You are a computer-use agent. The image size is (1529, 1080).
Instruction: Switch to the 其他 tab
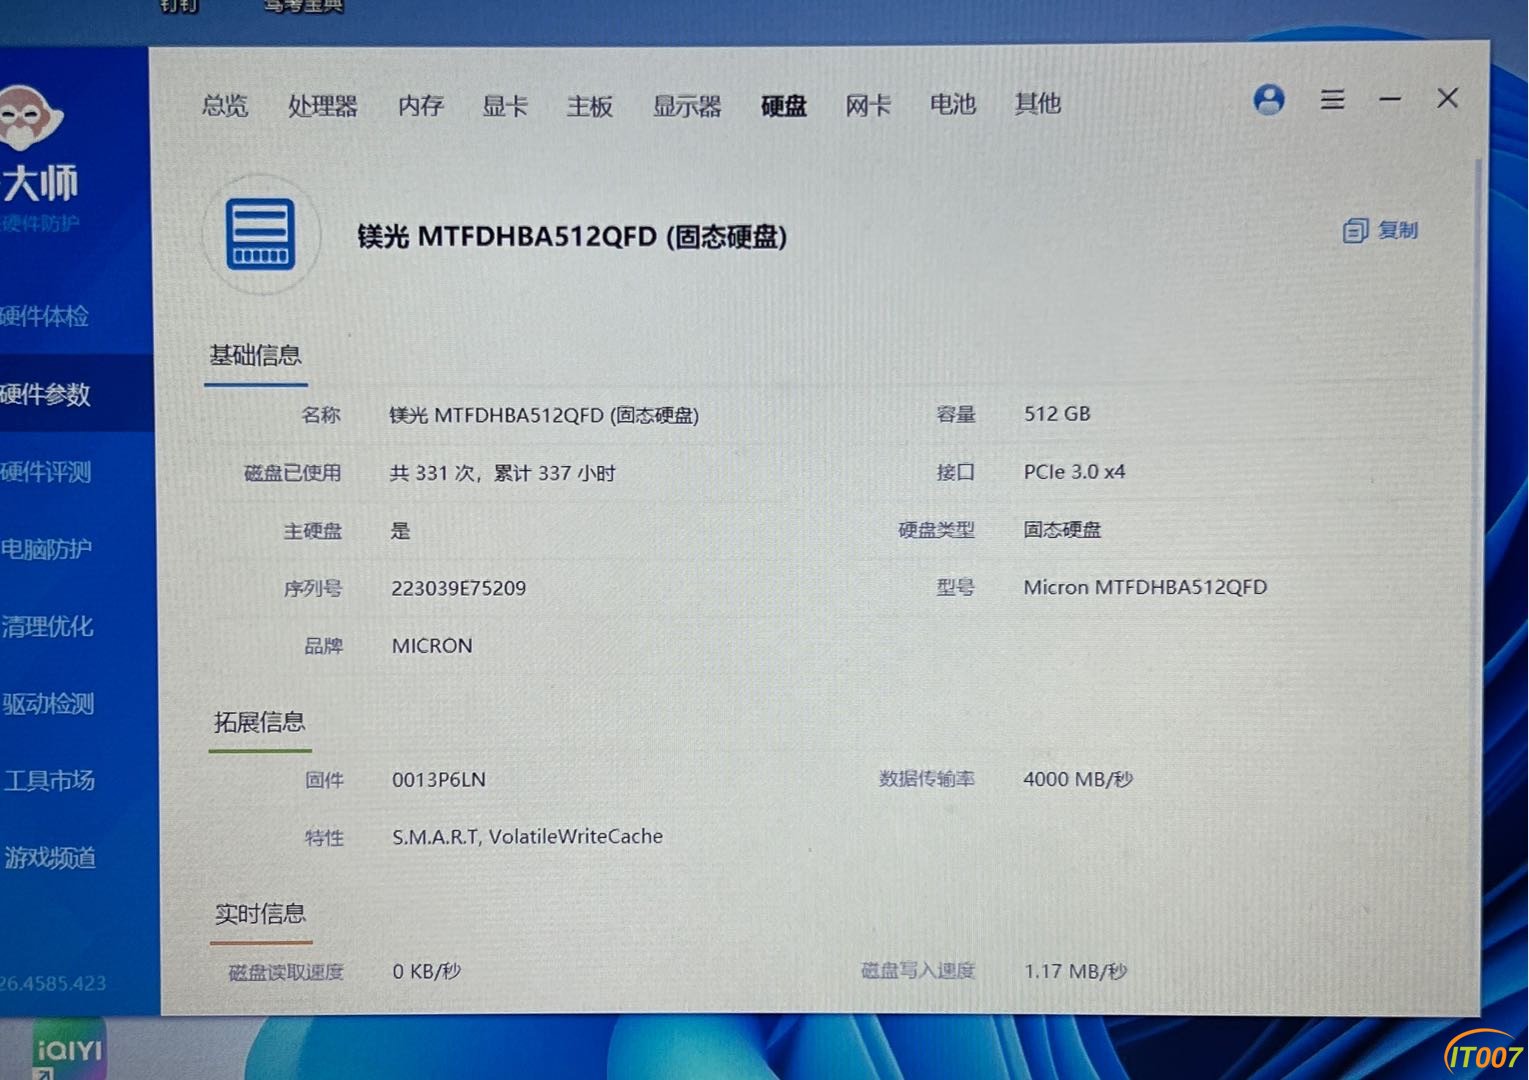(x=1037, y=103)
